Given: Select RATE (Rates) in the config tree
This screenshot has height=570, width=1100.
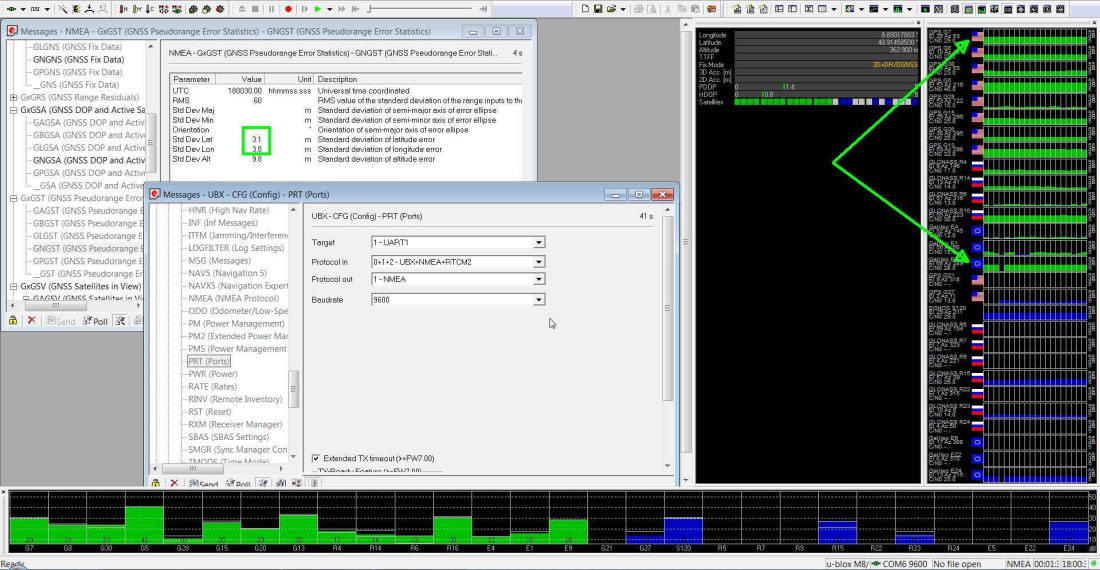Looking at the screenshot, I should click(x=210, y=387).
